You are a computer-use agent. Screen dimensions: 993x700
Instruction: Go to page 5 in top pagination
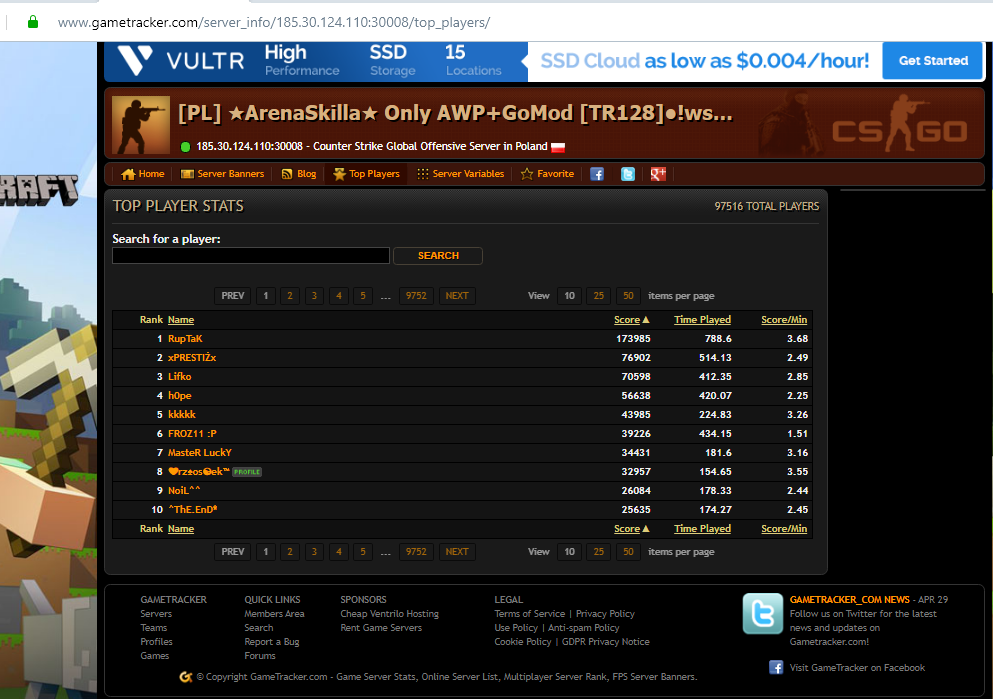point(363,296)
